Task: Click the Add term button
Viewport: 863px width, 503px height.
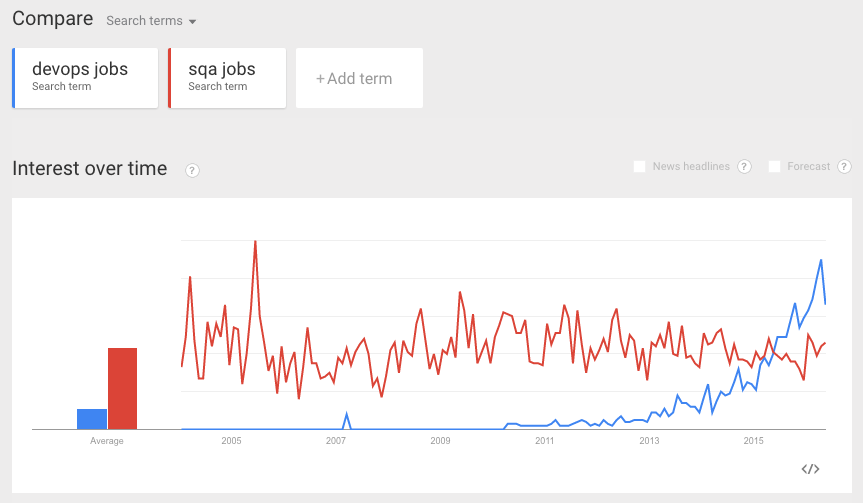Action: point(359,78)
